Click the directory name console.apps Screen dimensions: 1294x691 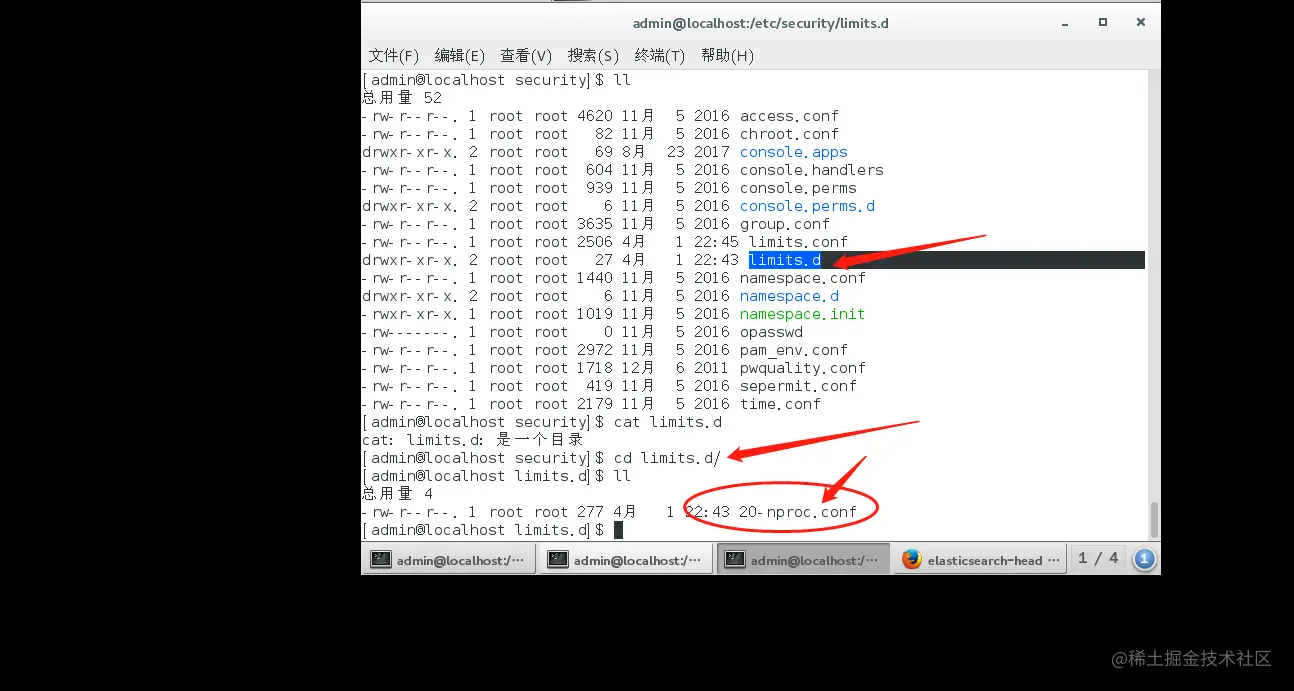794,152
